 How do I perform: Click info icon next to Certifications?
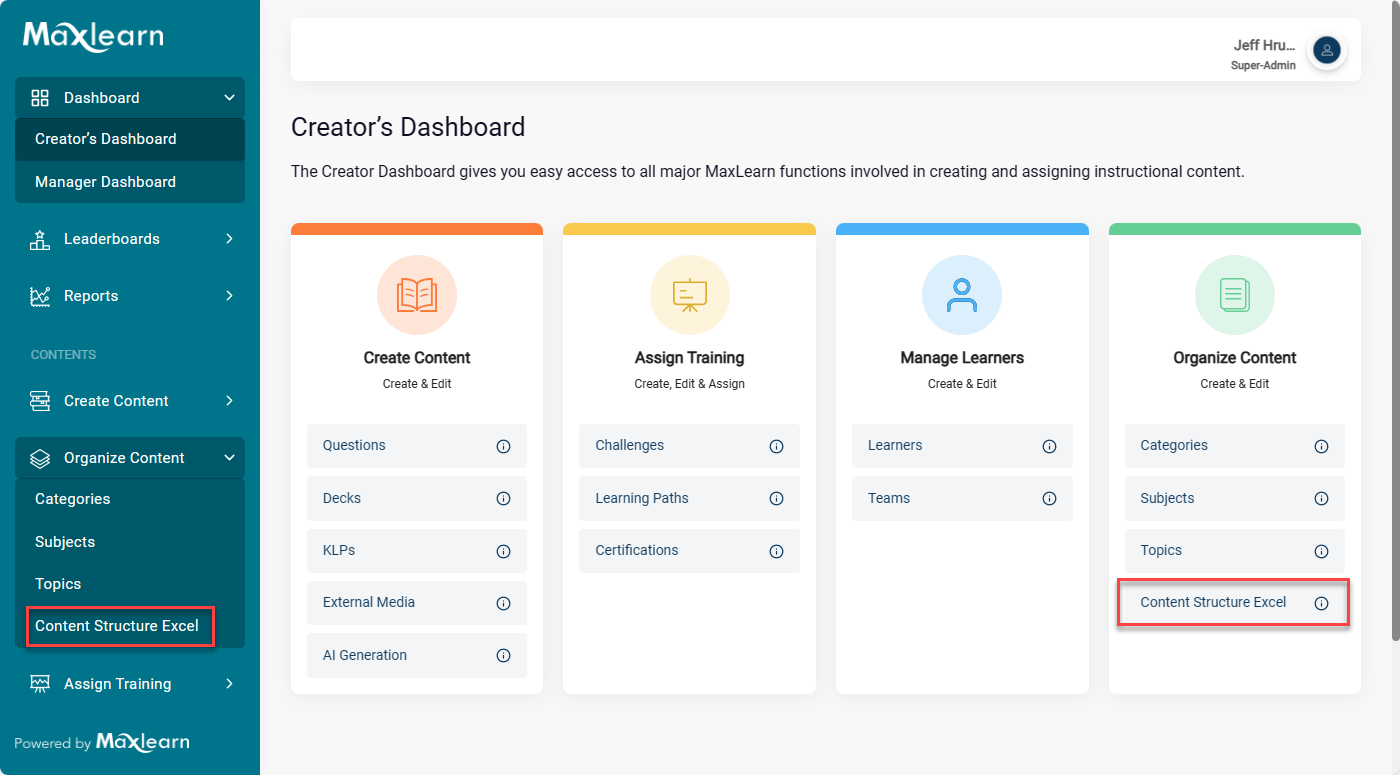click(776, 551)
